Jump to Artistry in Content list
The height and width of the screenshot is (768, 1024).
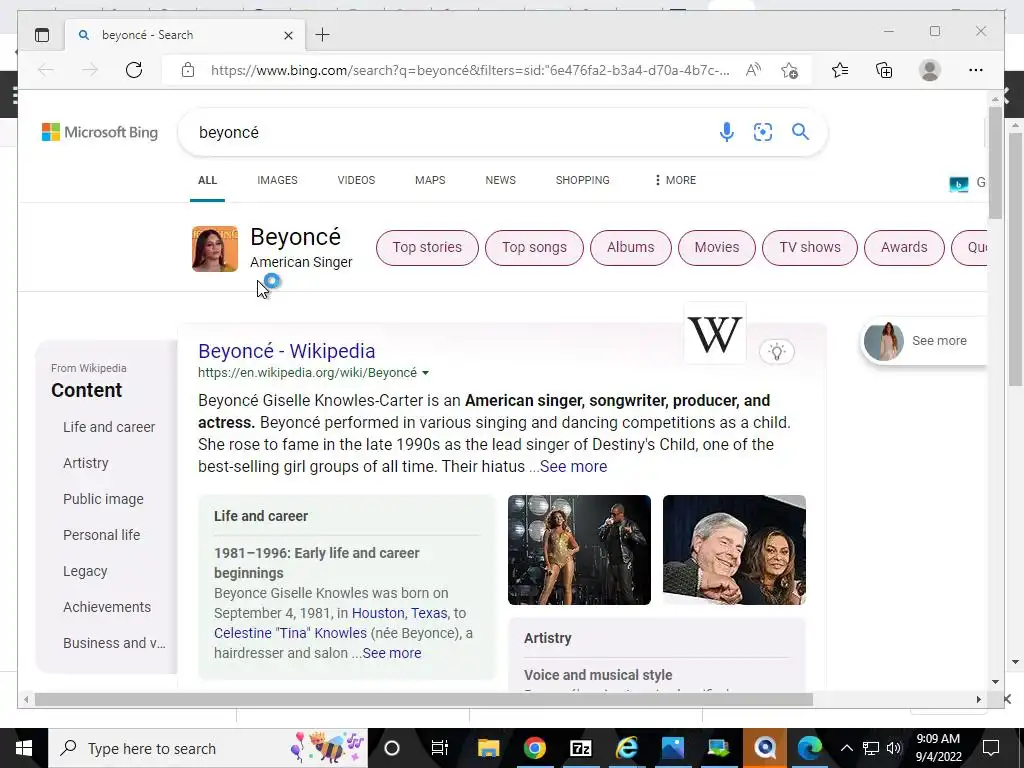pos(86,463)
